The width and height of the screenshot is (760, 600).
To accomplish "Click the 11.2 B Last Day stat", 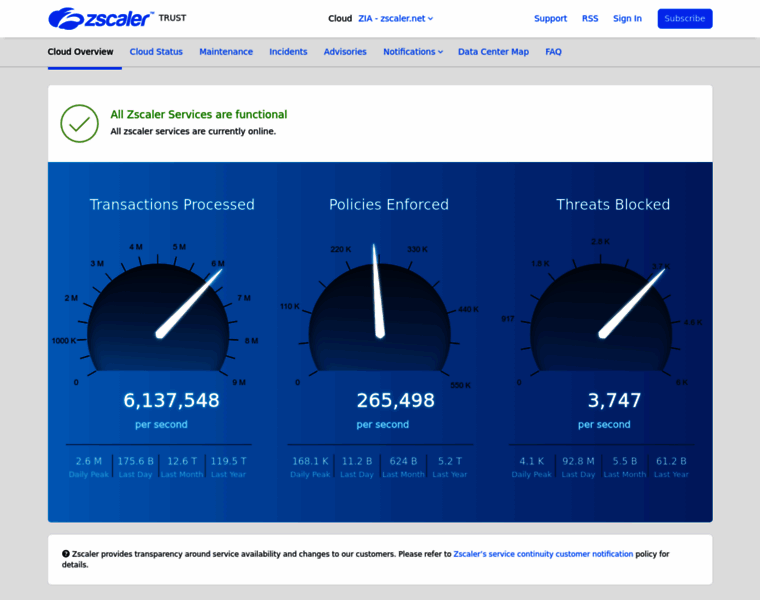I will click(357, 467).
